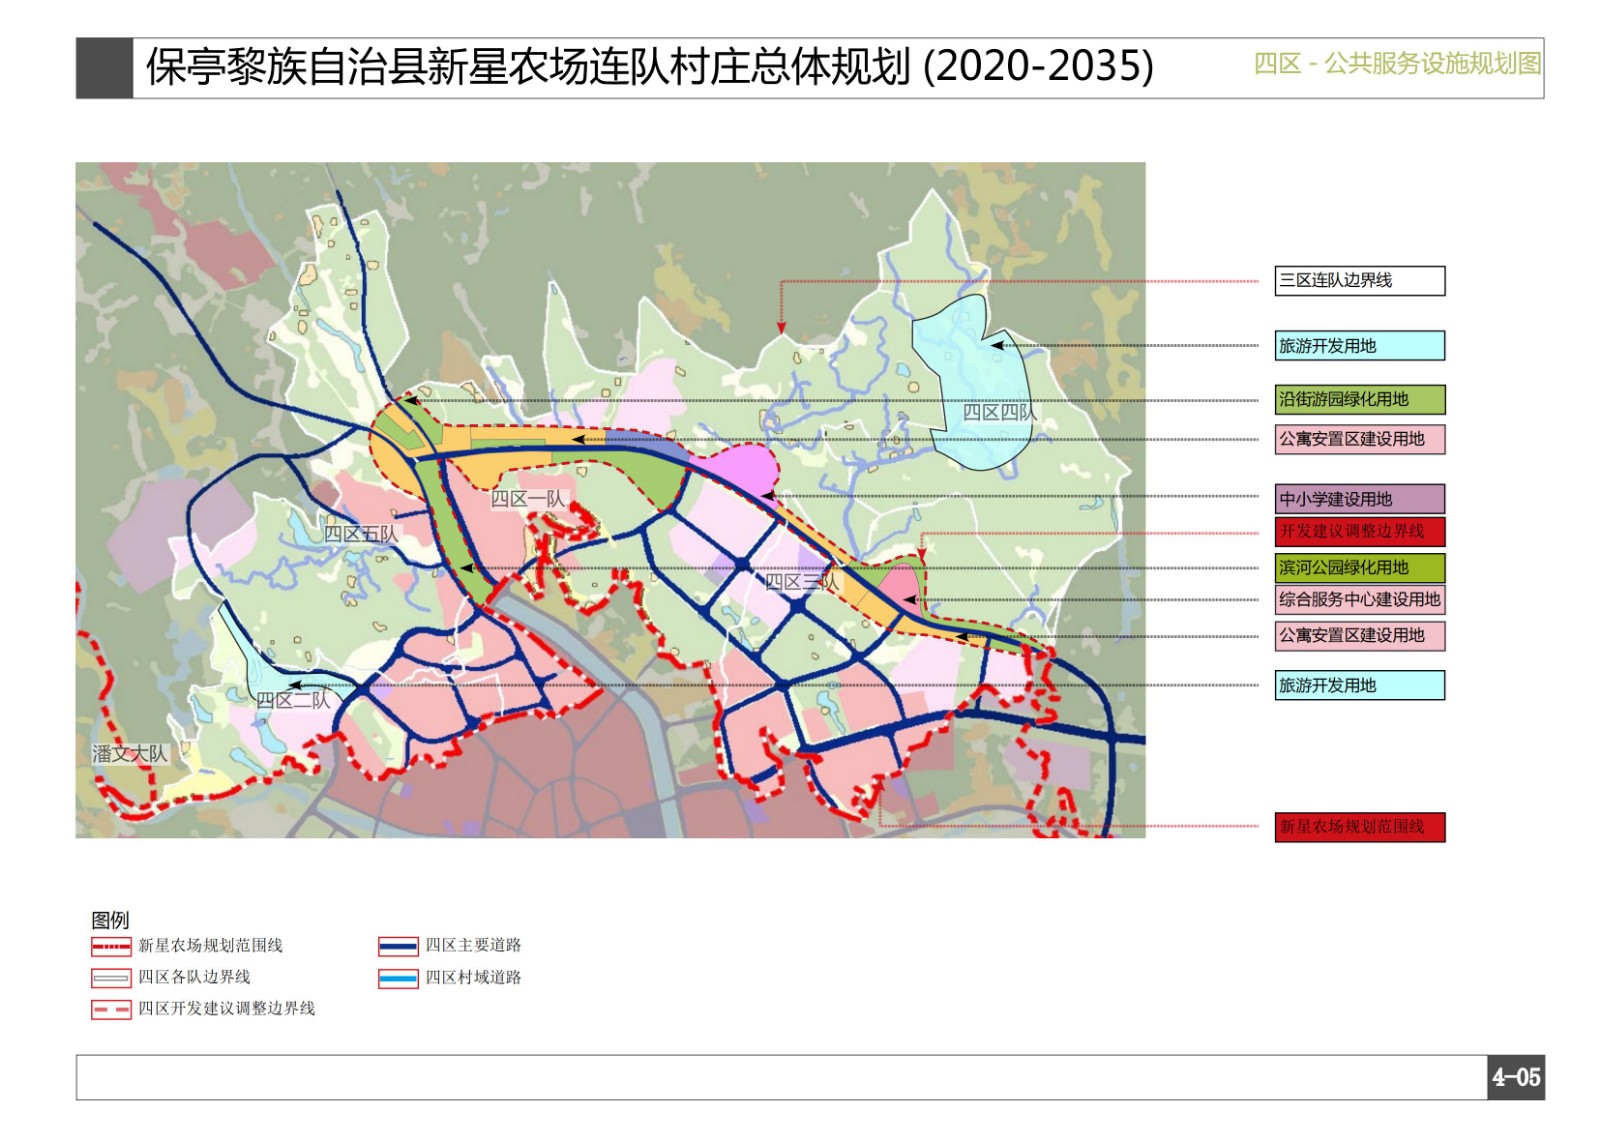Click legend text 四区开发建议调整边界线

point(226,1009)
